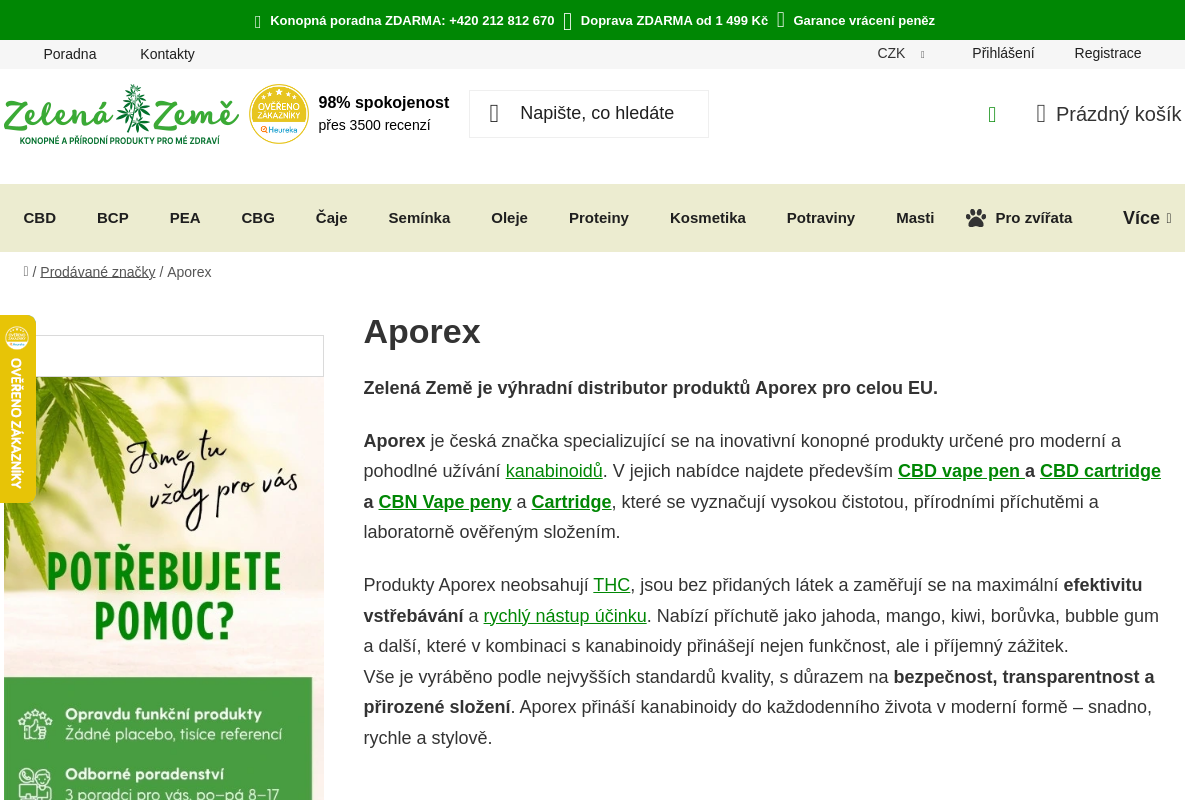1200x800 pixels.
Task: Click the Aporex breadcrumb text
Action: (x=189, y=272)
